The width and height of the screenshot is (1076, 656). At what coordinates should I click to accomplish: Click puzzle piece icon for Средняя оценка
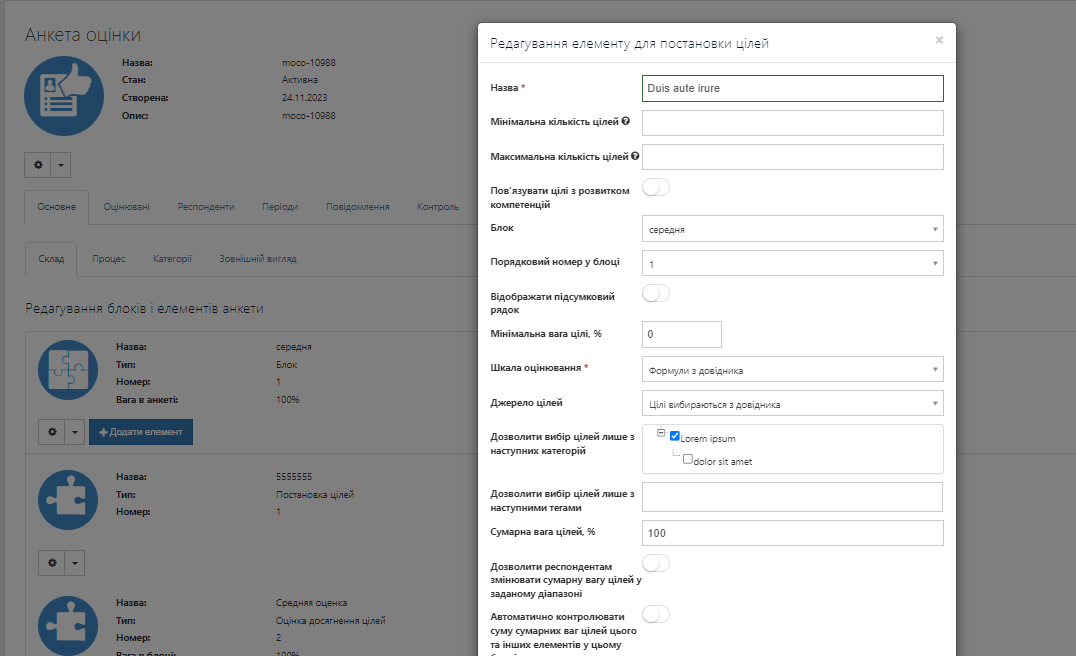click(x=68, y=625)
